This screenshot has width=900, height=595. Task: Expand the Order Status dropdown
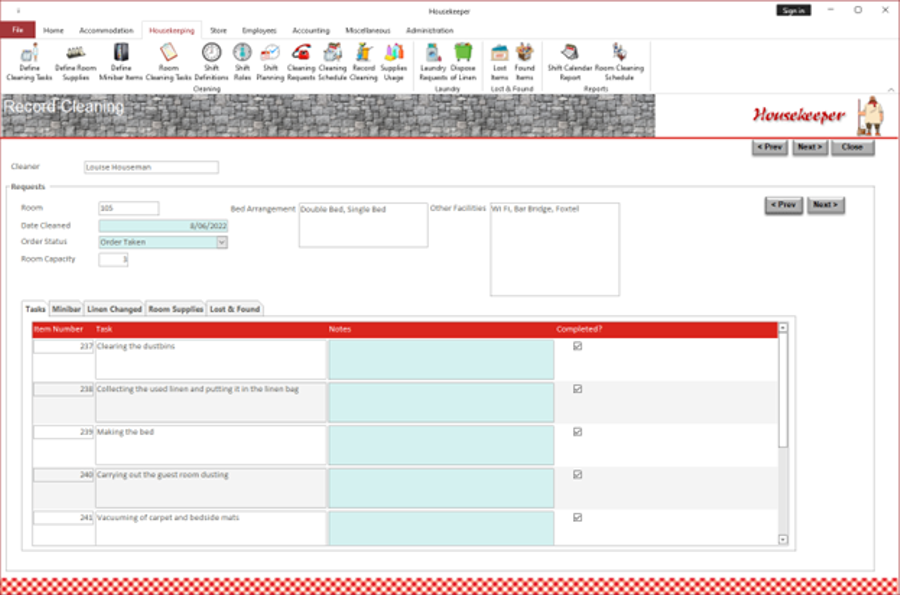(222, 242)
